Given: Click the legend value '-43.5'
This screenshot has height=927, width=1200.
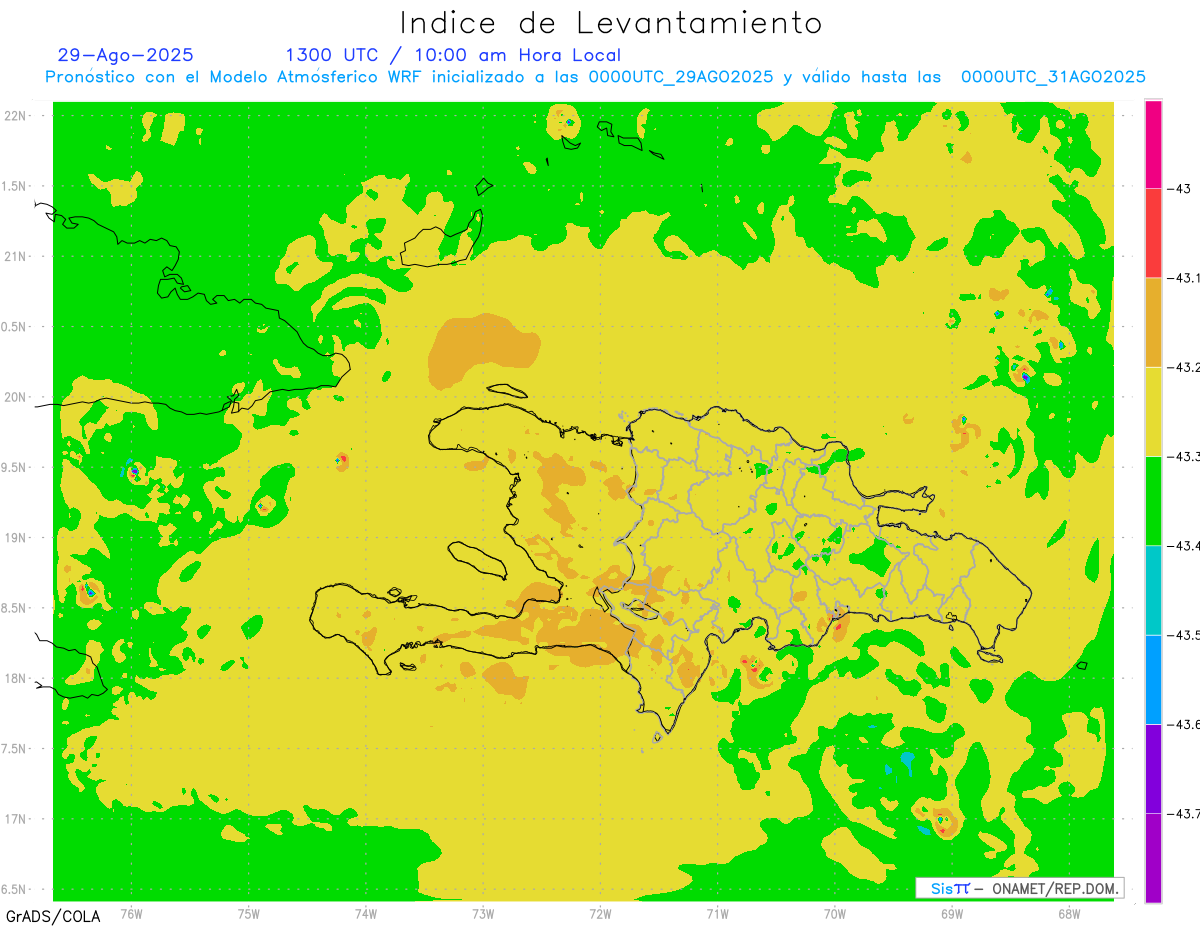Looking at the screenshot, I should click(x=1185, y=635).
